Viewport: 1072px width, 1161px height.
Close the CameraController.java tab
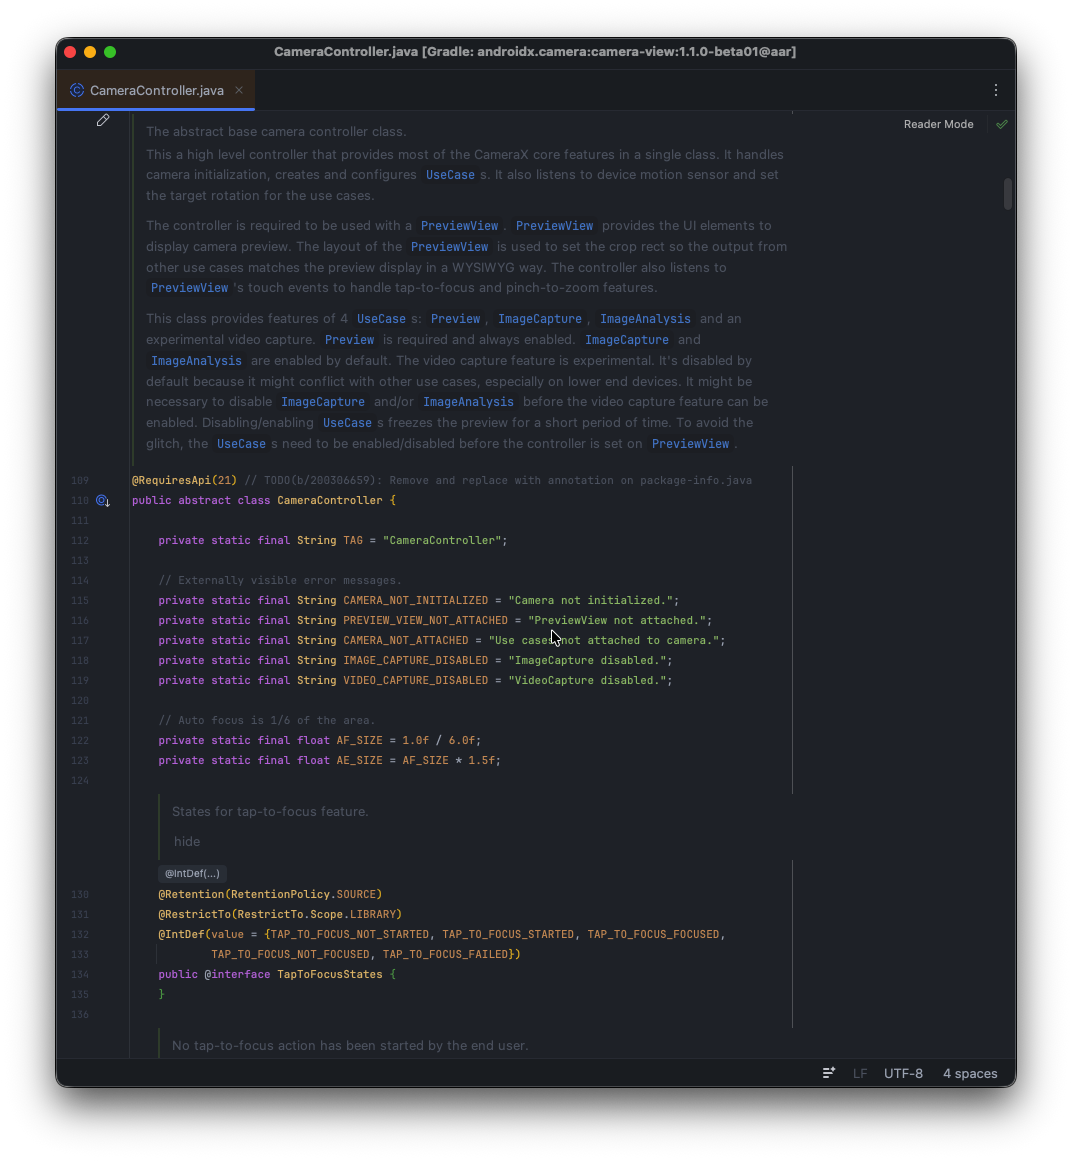[239, 90]
